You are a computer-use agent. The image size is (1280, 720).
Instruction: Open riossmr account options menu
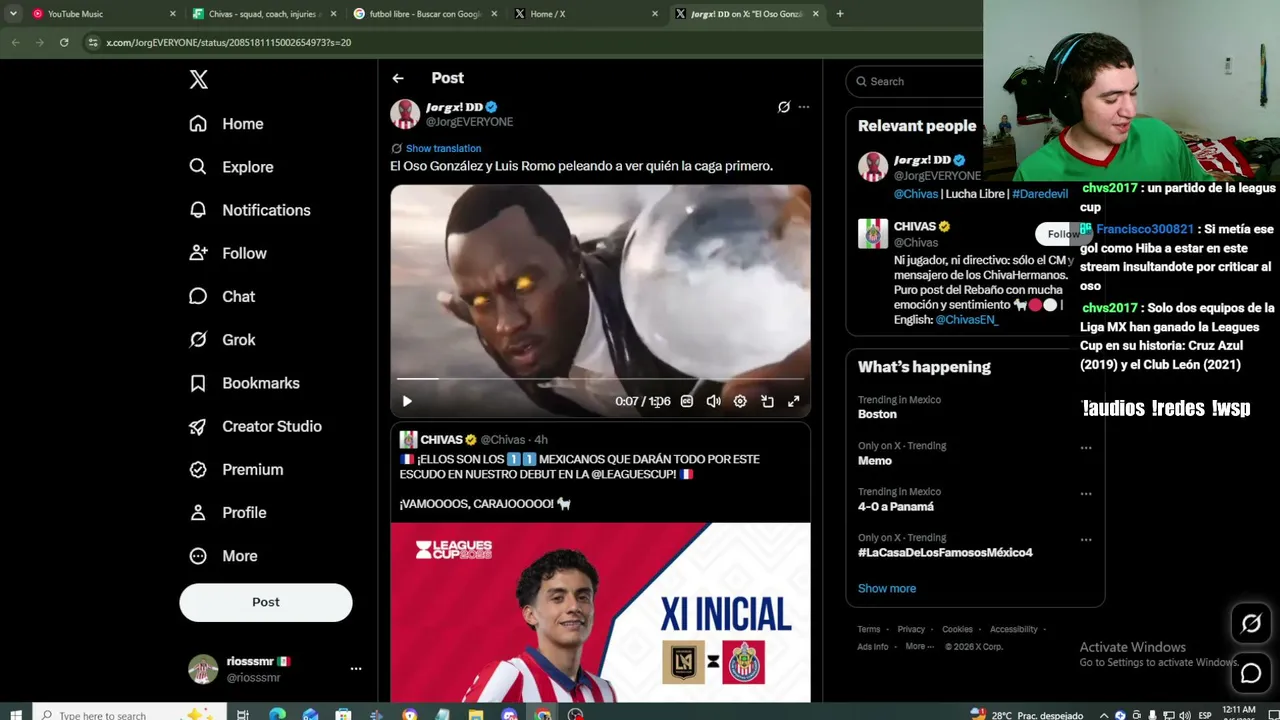click(x=356, y=669)
